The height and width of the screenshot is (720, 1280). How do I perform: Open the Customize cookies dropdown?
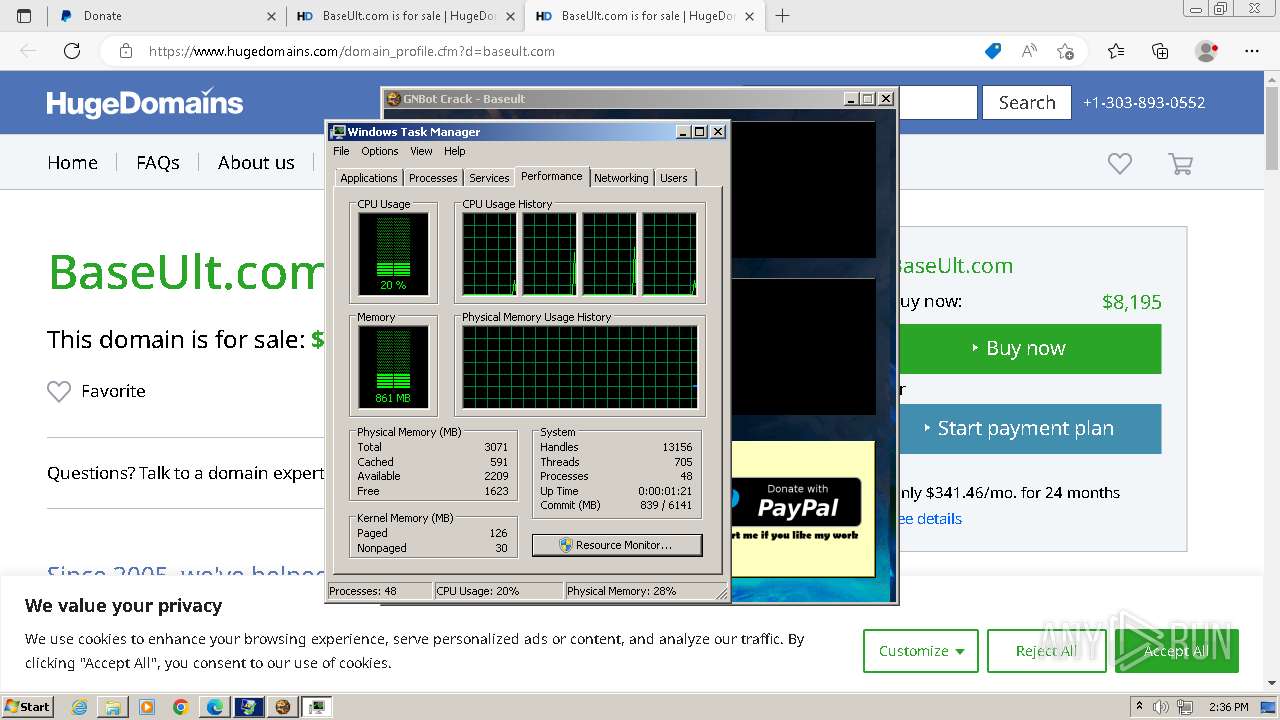pos(921,651)
